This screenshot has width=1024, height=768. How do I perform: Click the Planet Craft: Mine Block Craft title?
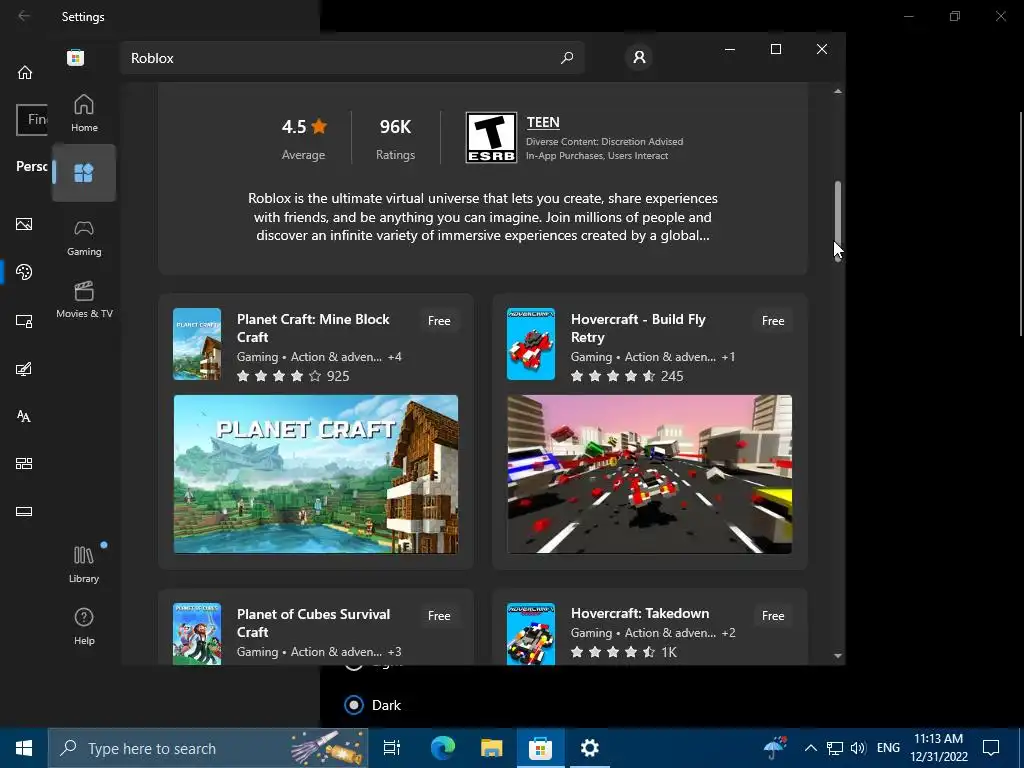point(313,328)
